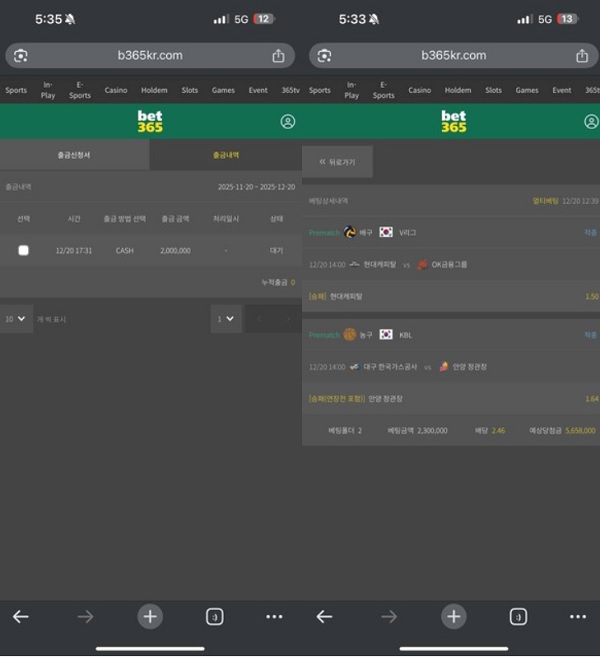Go back using left browser back arrow

pos(21,617)
